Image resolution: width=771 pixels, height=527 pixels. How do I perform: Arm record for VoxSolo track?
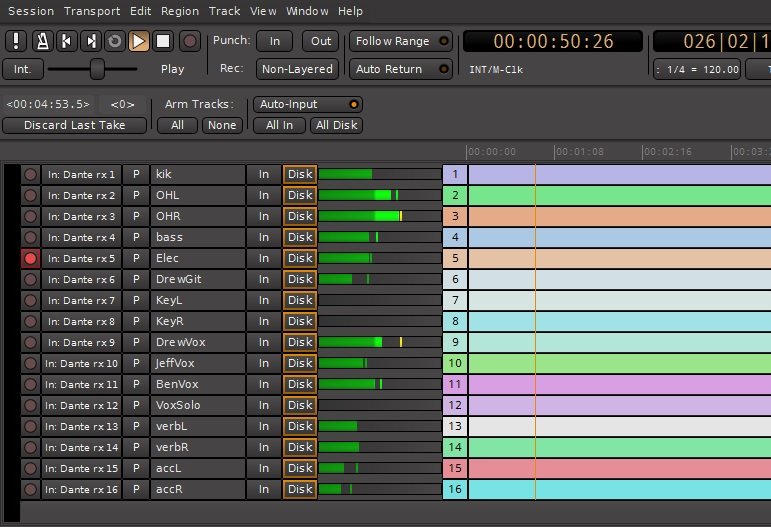click(30, 406)
